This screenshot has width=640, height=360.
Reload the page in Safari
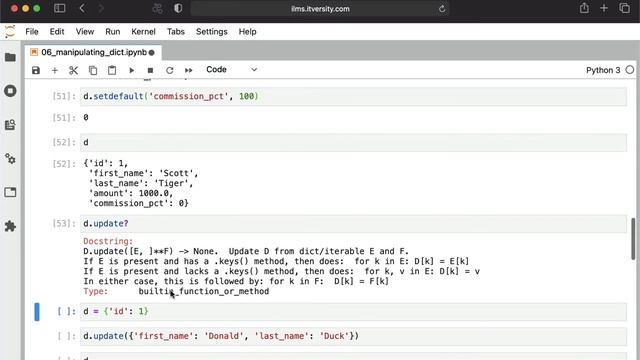[442, 9]
